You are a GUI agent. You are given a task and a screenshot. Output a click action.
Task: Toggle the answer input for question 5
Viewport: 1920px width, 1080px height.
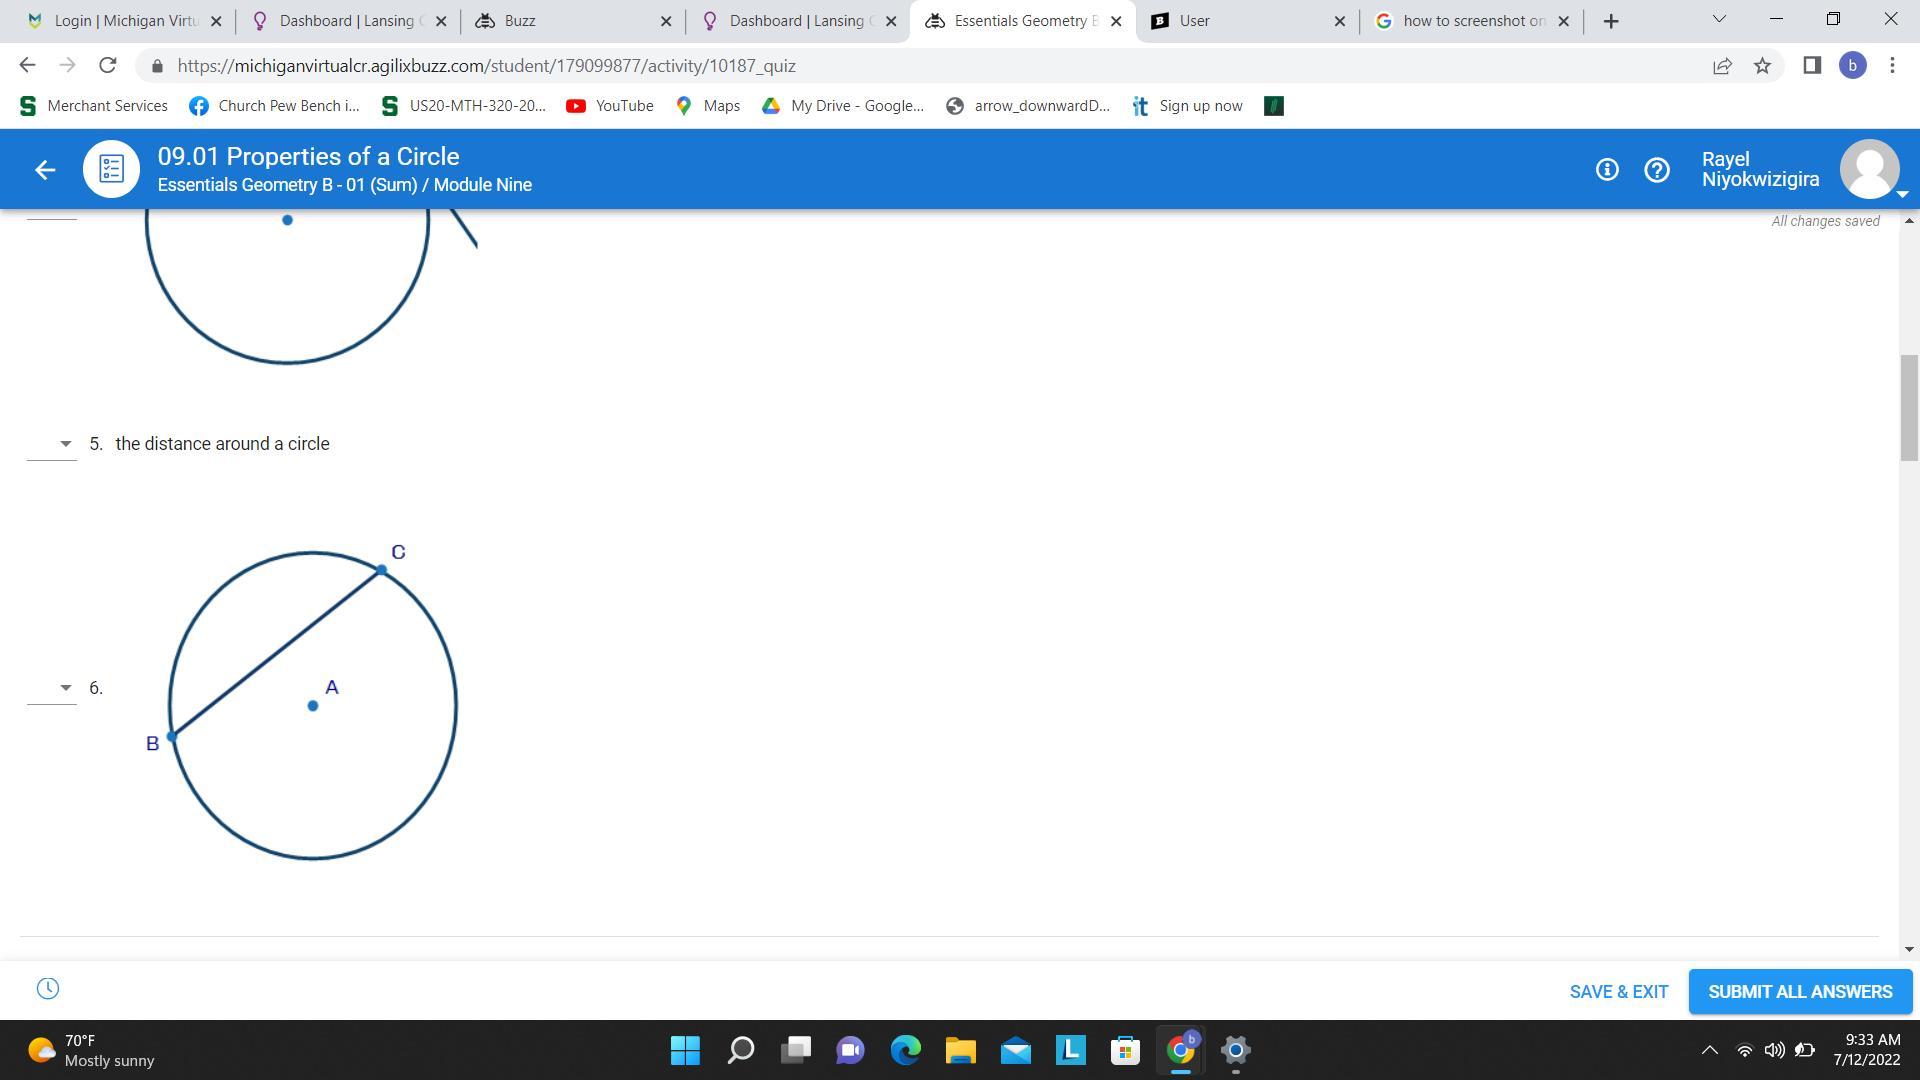65,443
